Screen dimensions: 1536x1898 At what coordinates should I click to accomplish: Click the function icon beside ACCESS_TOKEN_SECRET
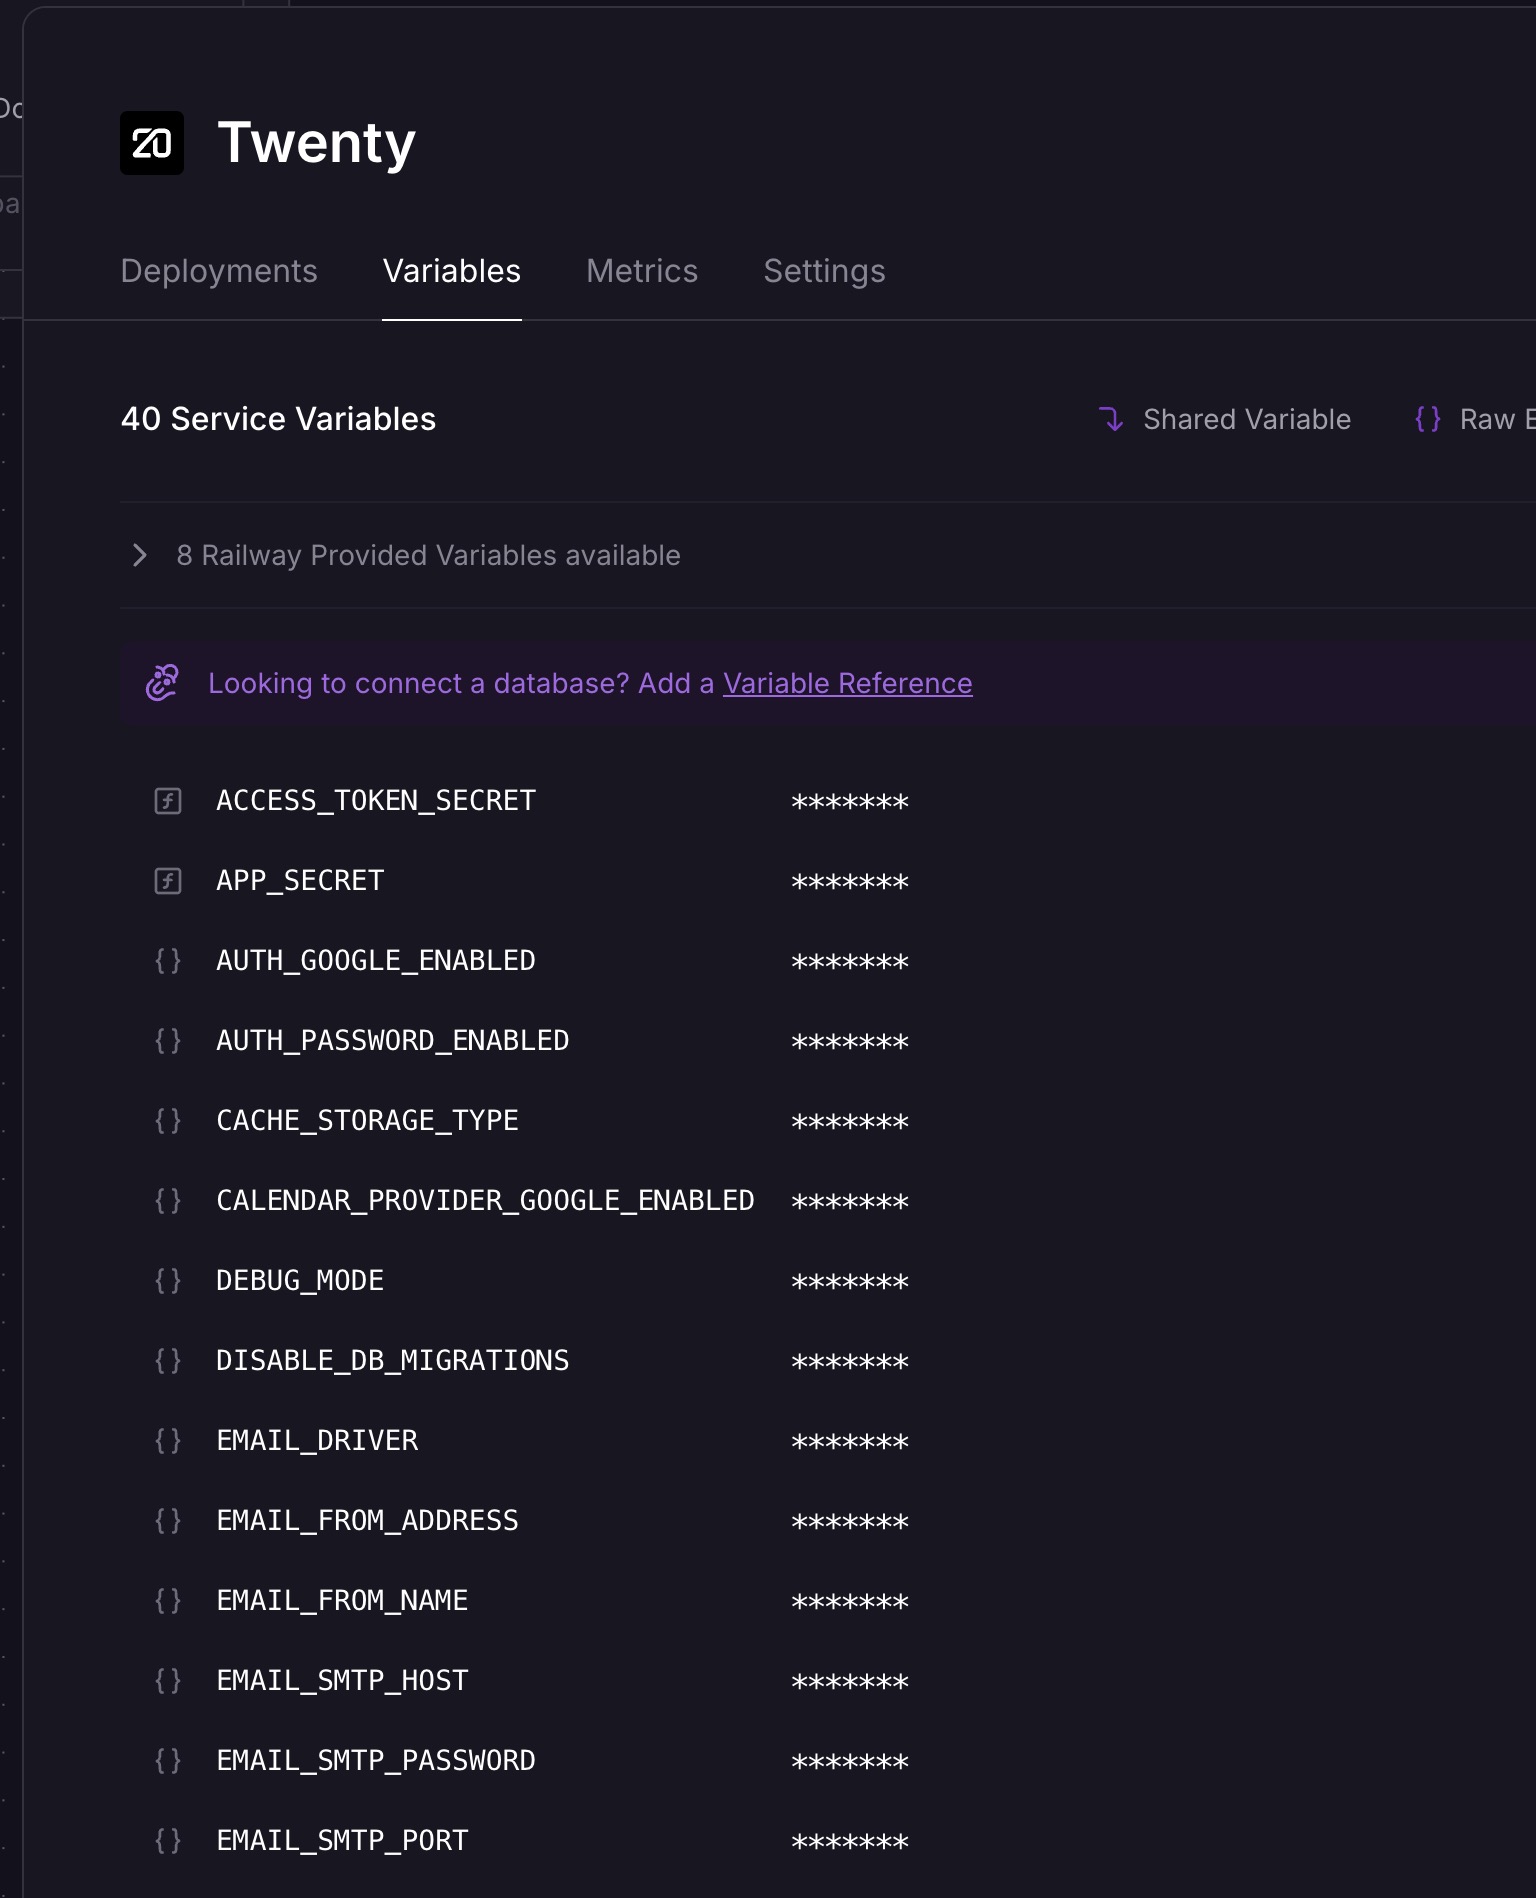click(x=168, y=801)
